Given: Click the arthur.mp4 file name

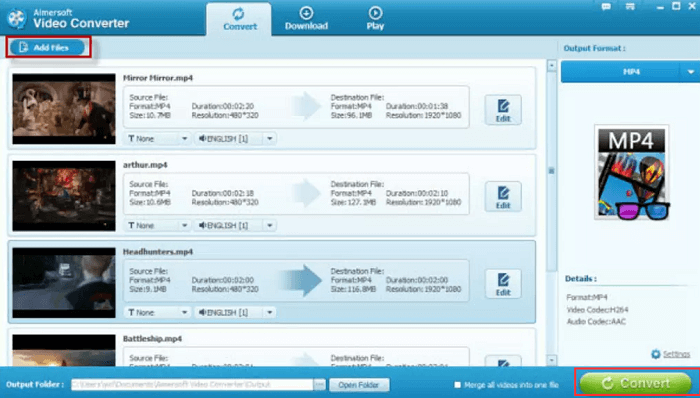Looking at the screenshot, I should tap(145, 165).
